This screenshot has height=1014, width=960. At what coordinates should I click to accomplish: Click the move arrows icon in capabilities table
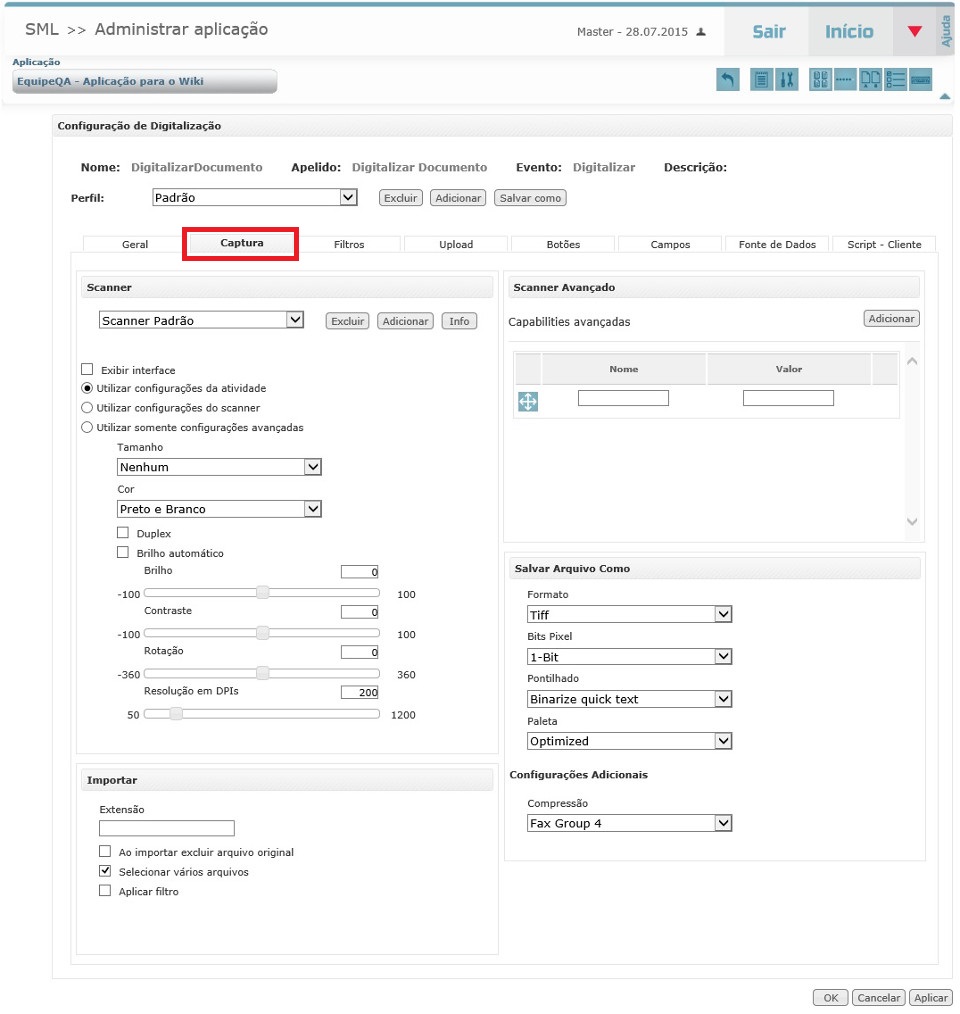click(x=528, y=401)
